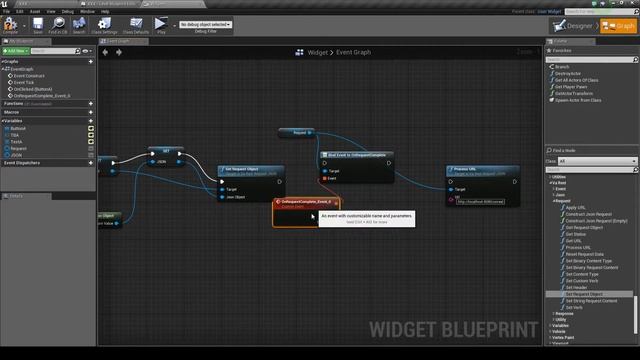640x360 pixels.
Task: Add a new variable with plus icon
Action: coord(91,121)
